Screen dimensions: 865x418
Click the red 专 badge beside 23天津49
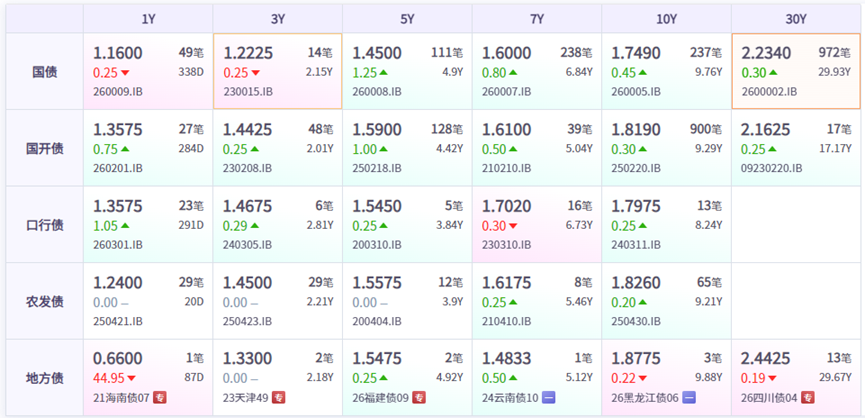pyautogui.click(x=279, y=398)
